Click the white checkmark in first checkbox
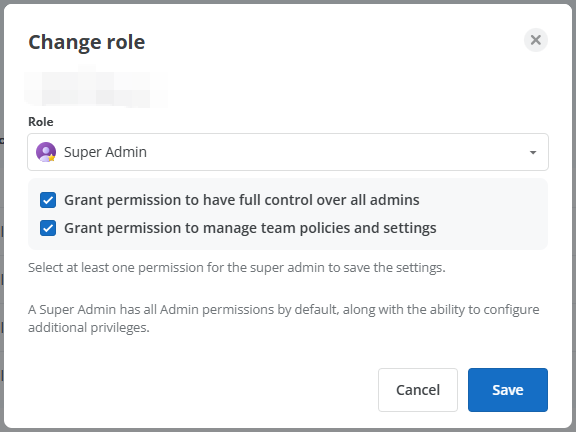 [48, 200]
